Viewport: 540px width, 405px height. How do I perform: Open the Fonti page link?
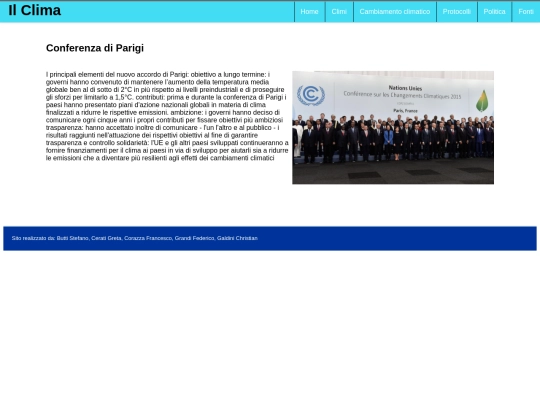coord(526,12)
